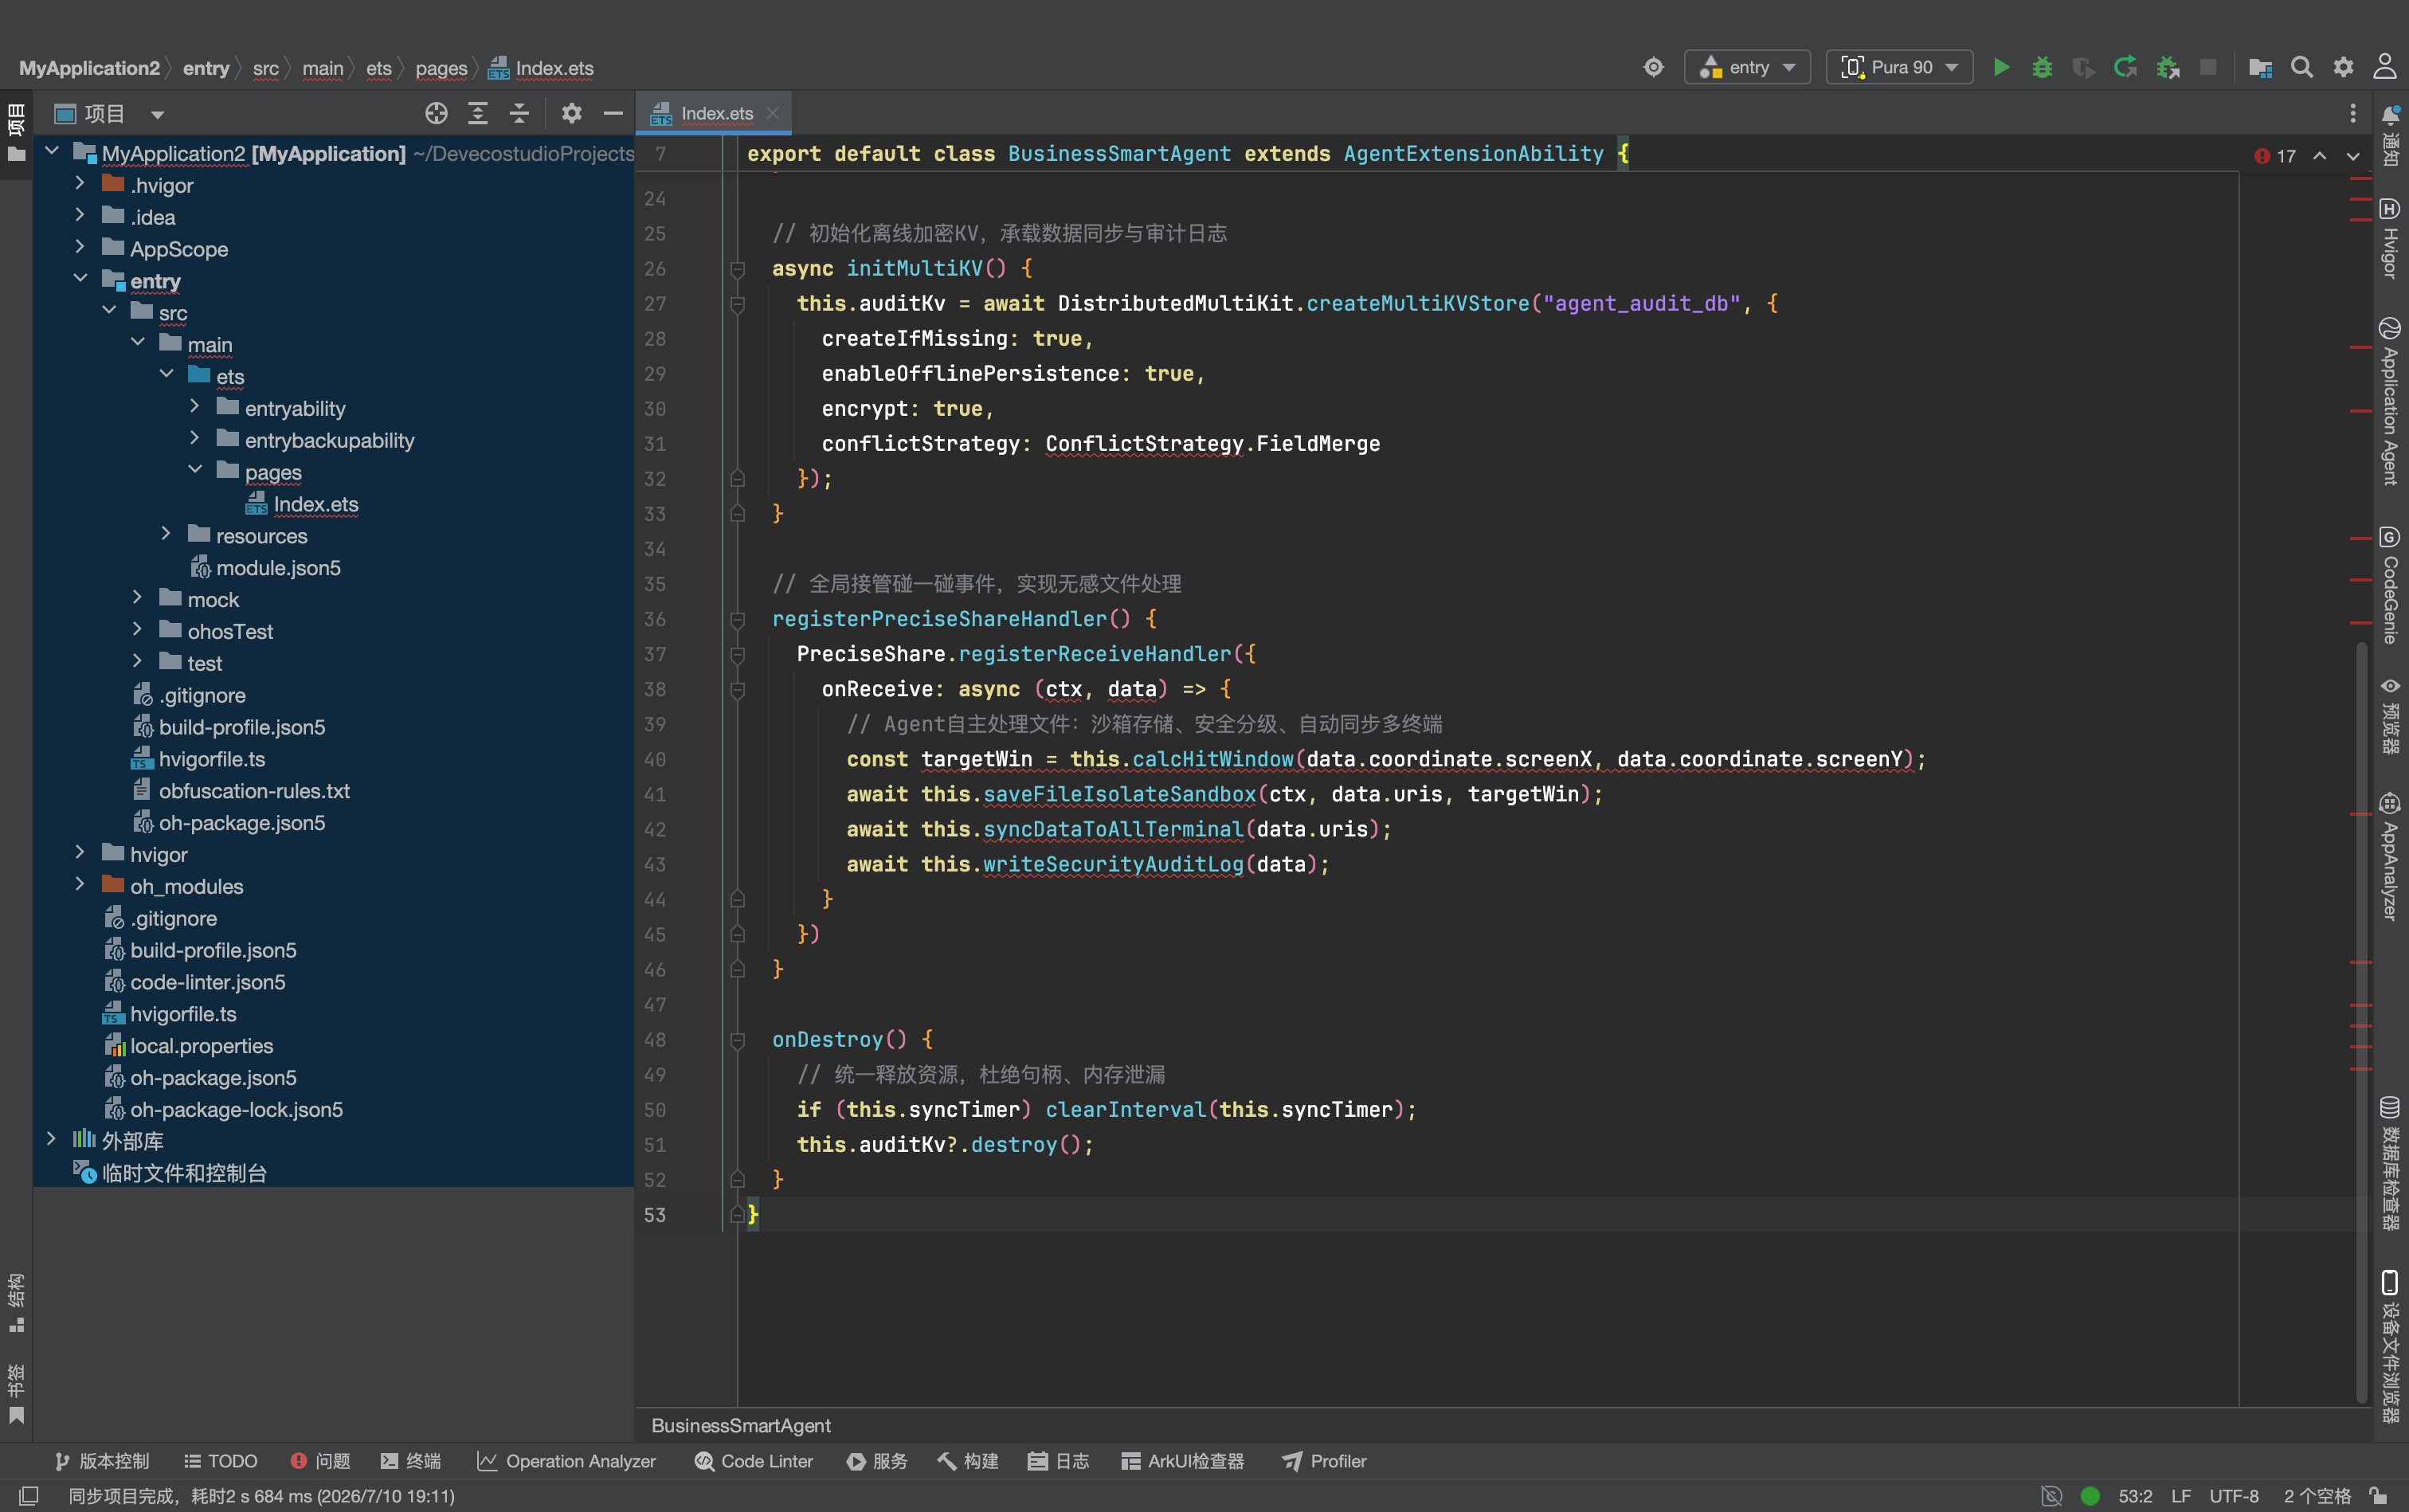Open the Profiler tool window tab

pyautogui.click(x=1324, y=1461)
